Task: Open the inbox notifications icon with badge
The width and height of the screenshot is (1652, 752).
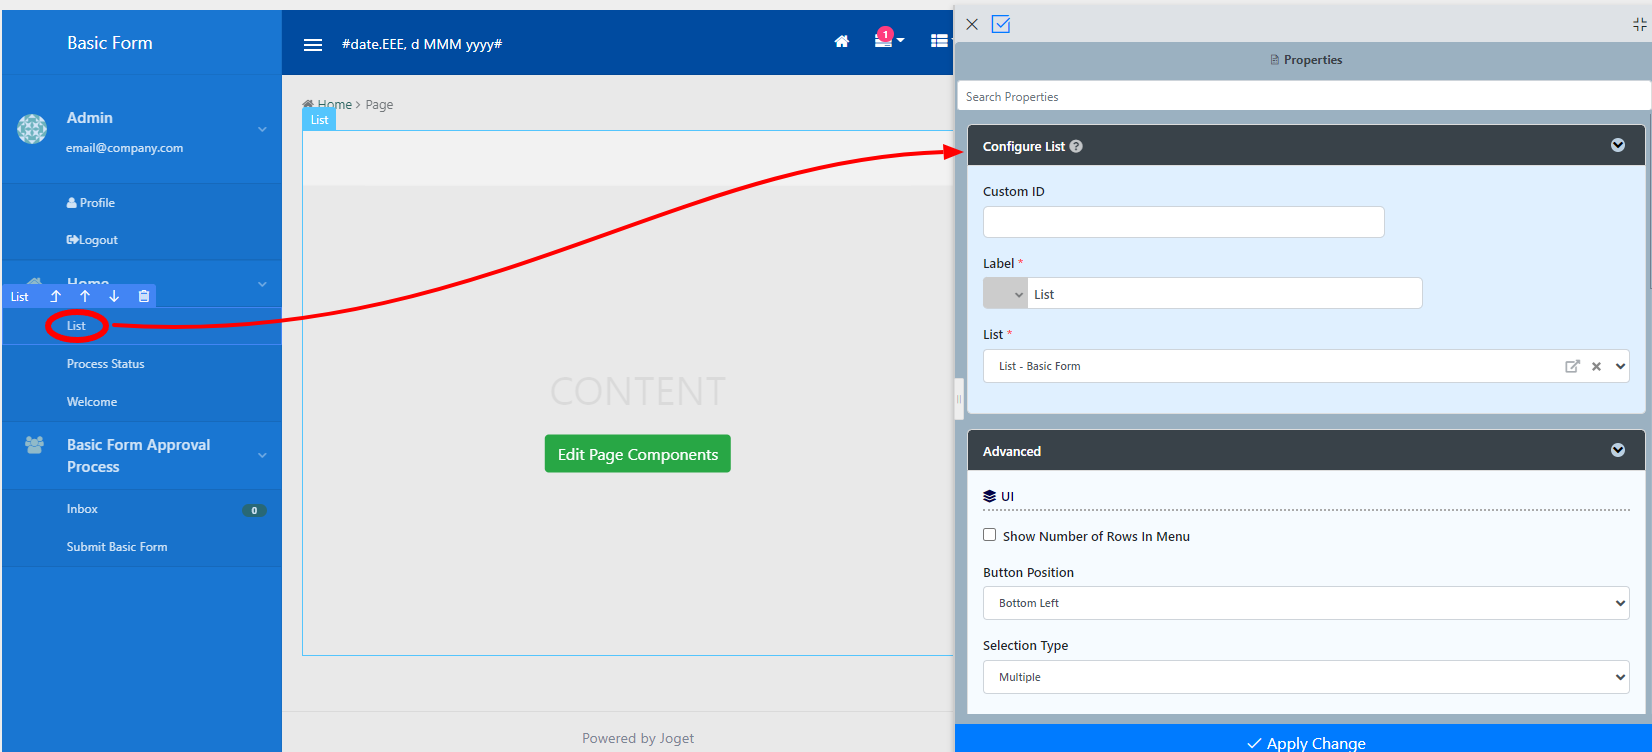Action: (x=888, y=39)
